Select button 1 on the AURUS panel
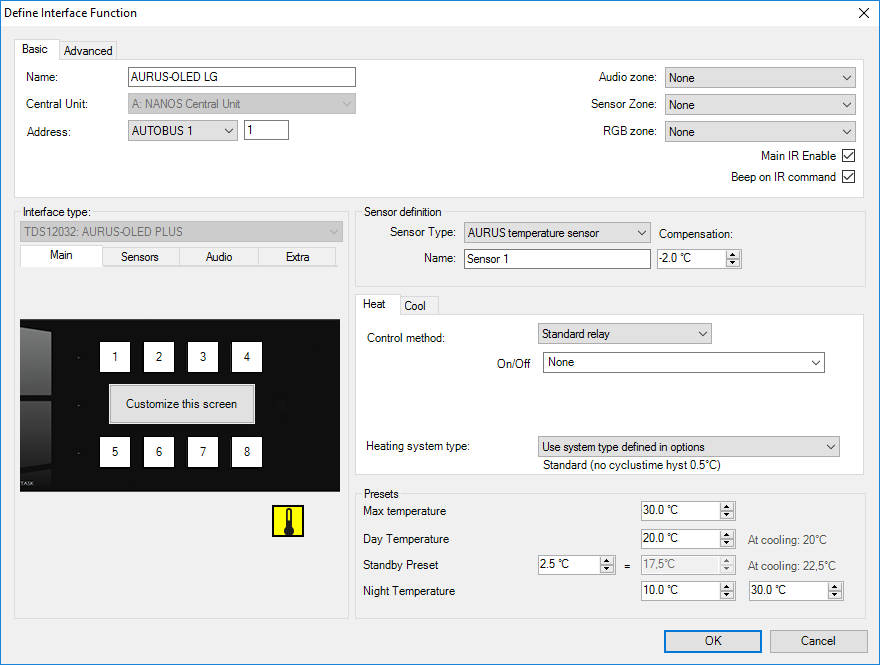The width and height of the screenshot is (880, 665). 115,357
